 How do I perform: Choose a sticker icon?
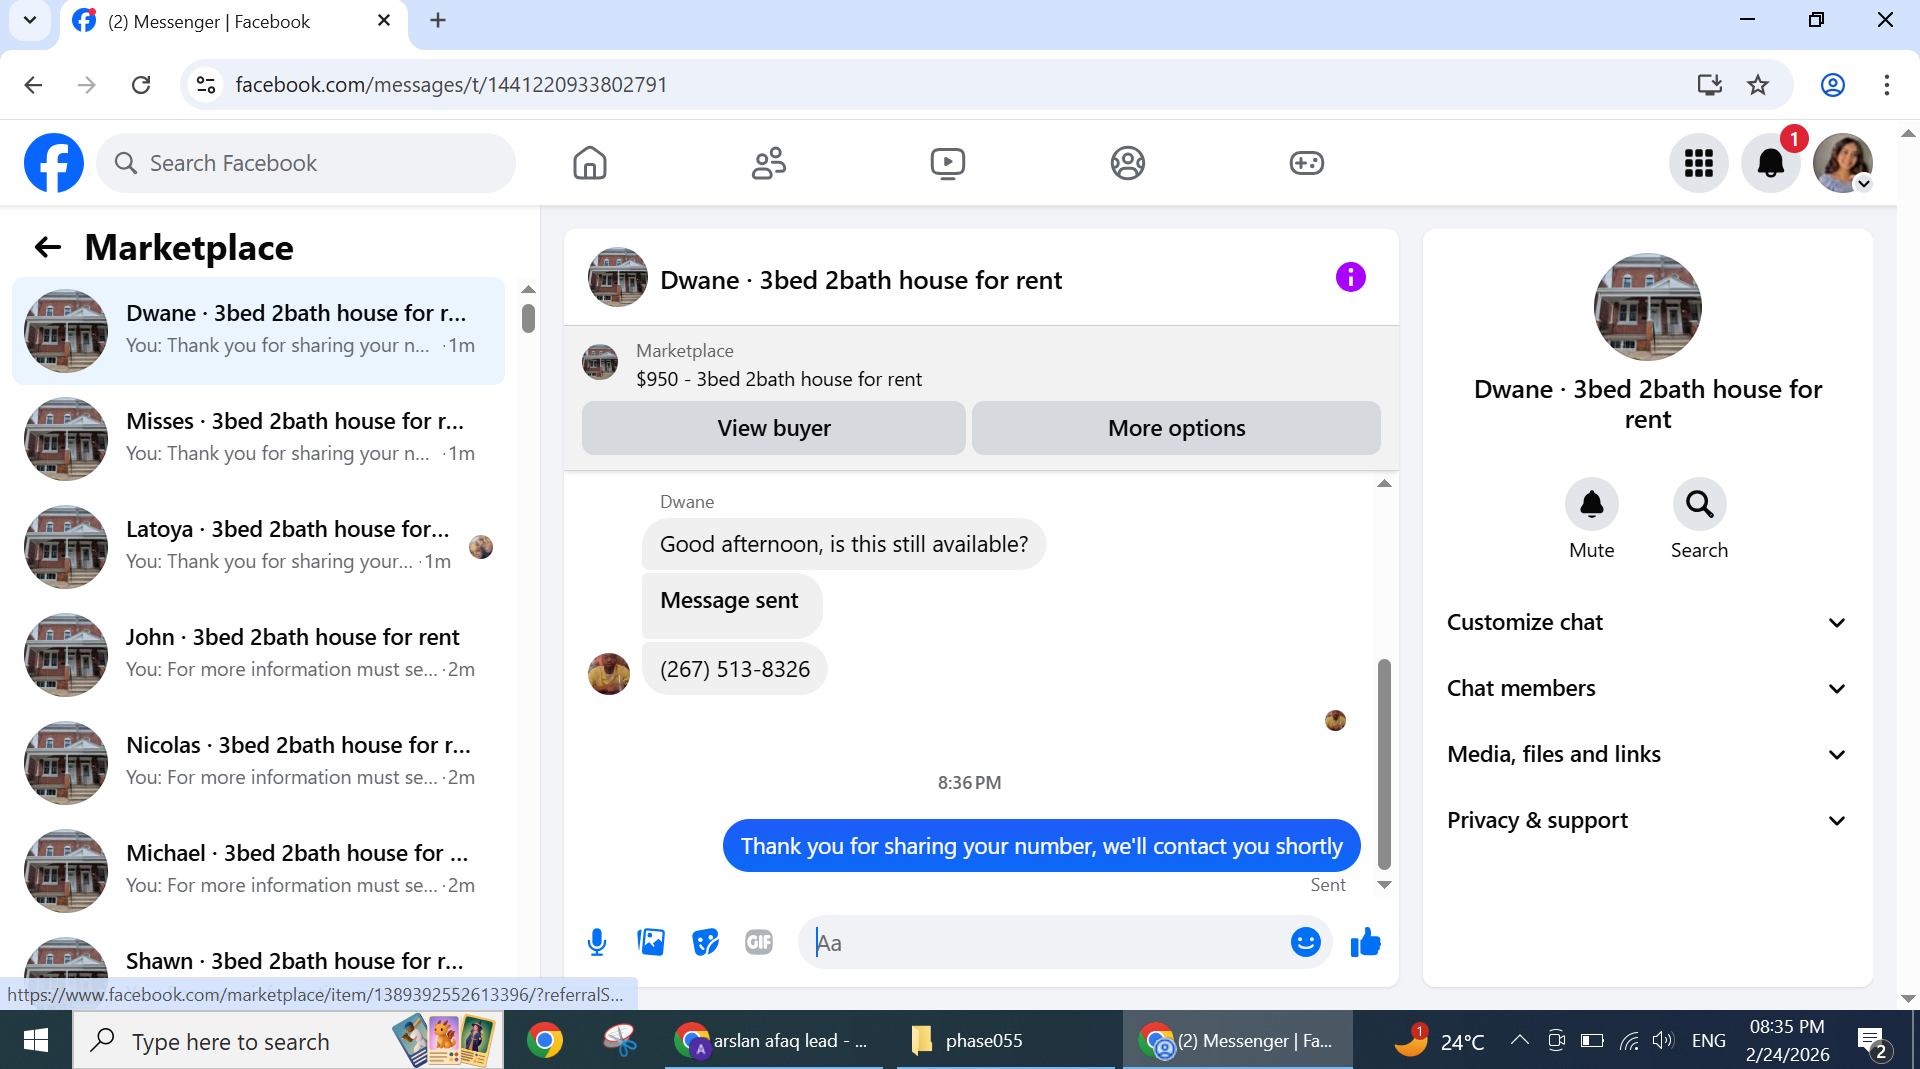(x=706, y=942)
